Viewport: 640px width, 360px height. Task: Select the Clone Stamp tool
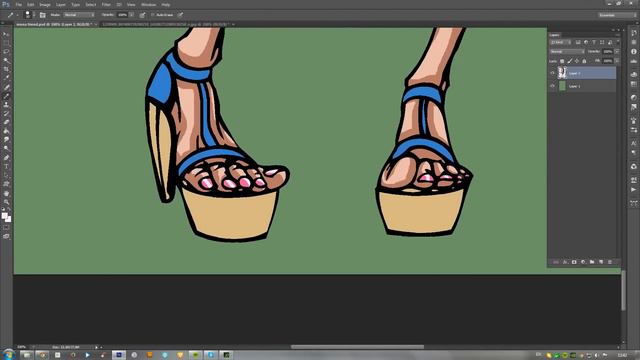[6, 104]
